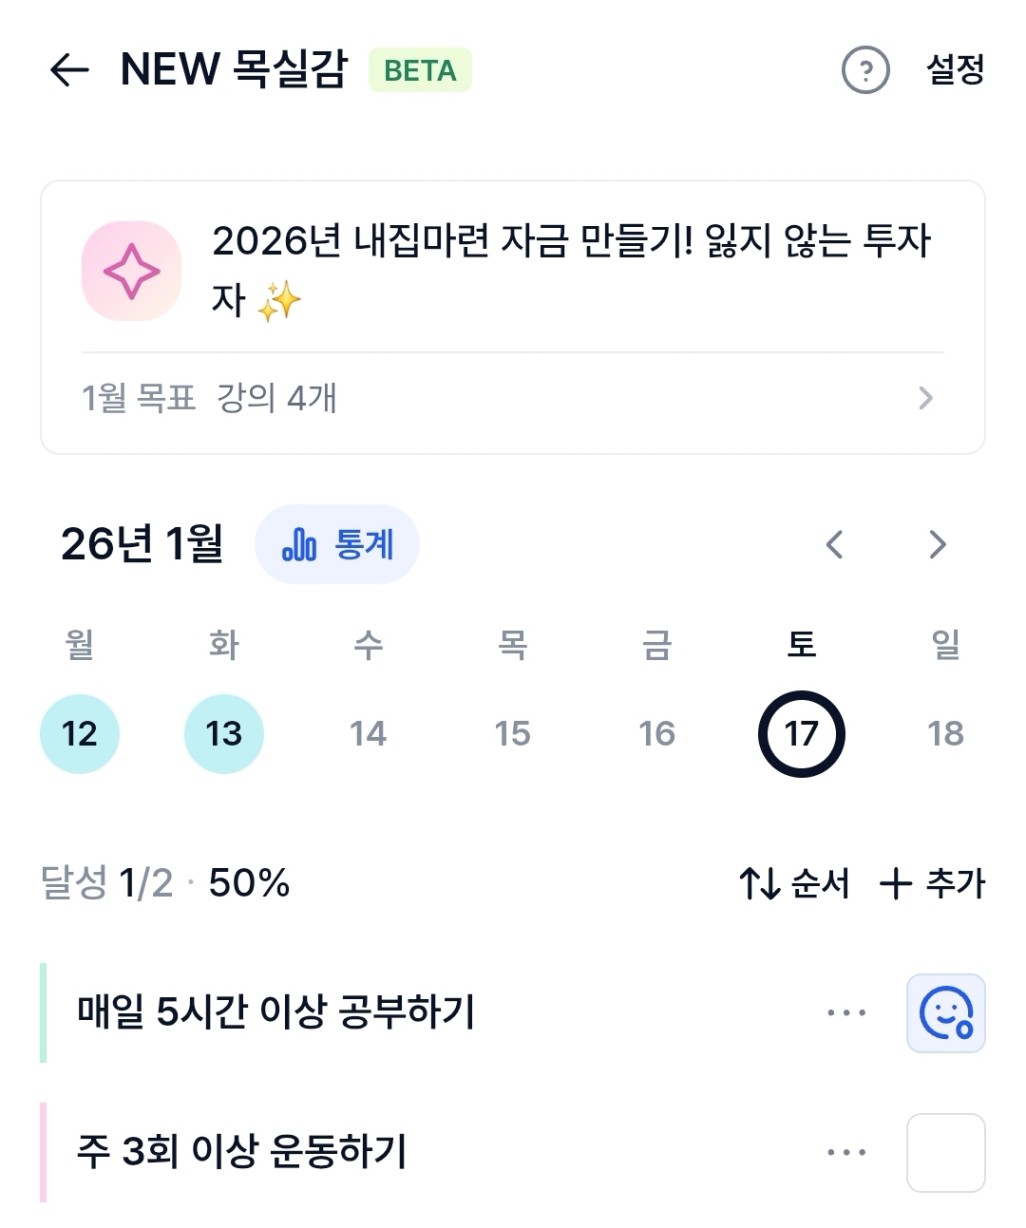This screenshot has height=1228, width=1026.
Task: Tap the 순서 sort order icon
Action: coord(760,883)
